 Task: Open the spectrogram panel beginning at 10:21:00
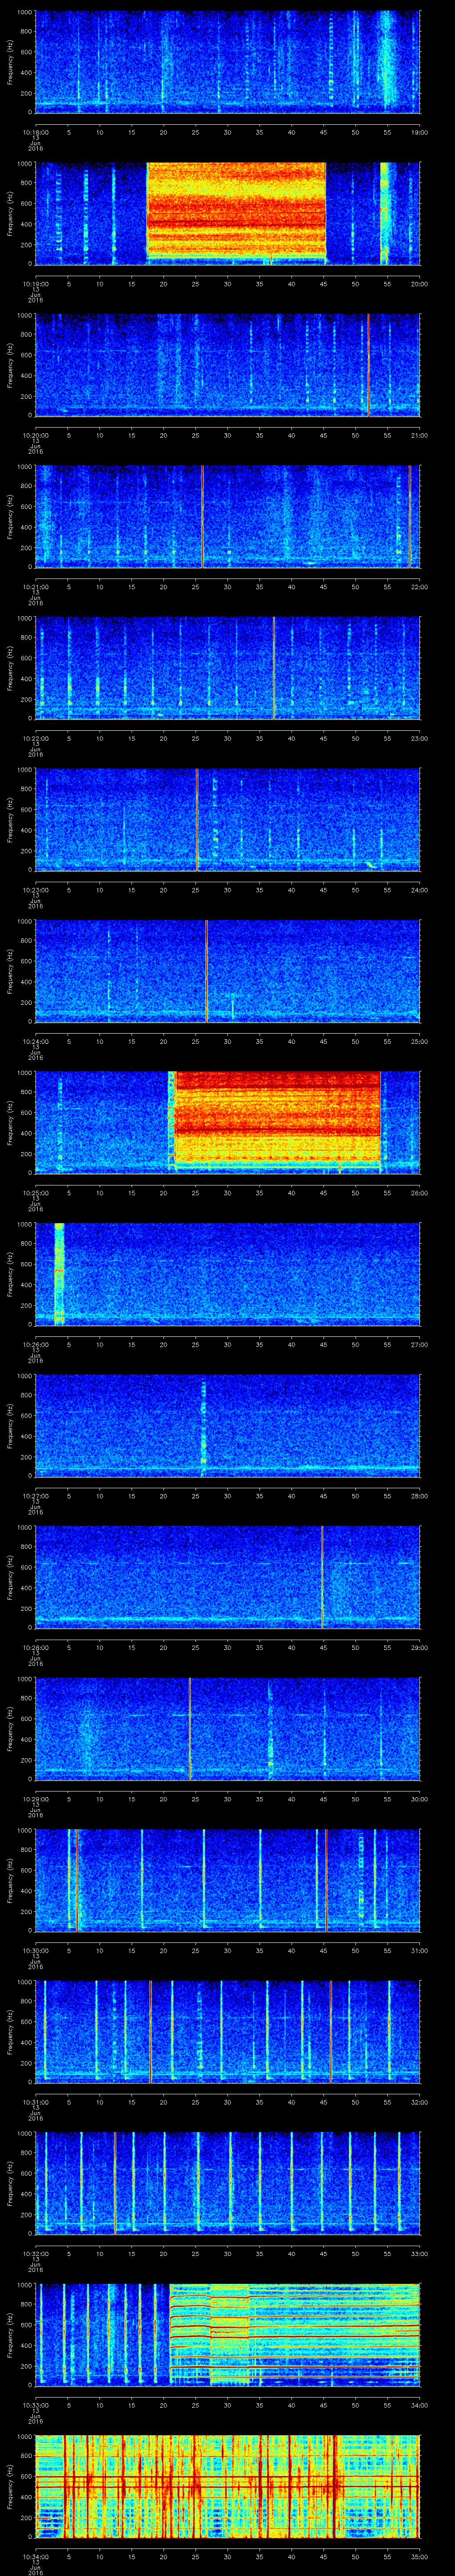click(228, 516)
